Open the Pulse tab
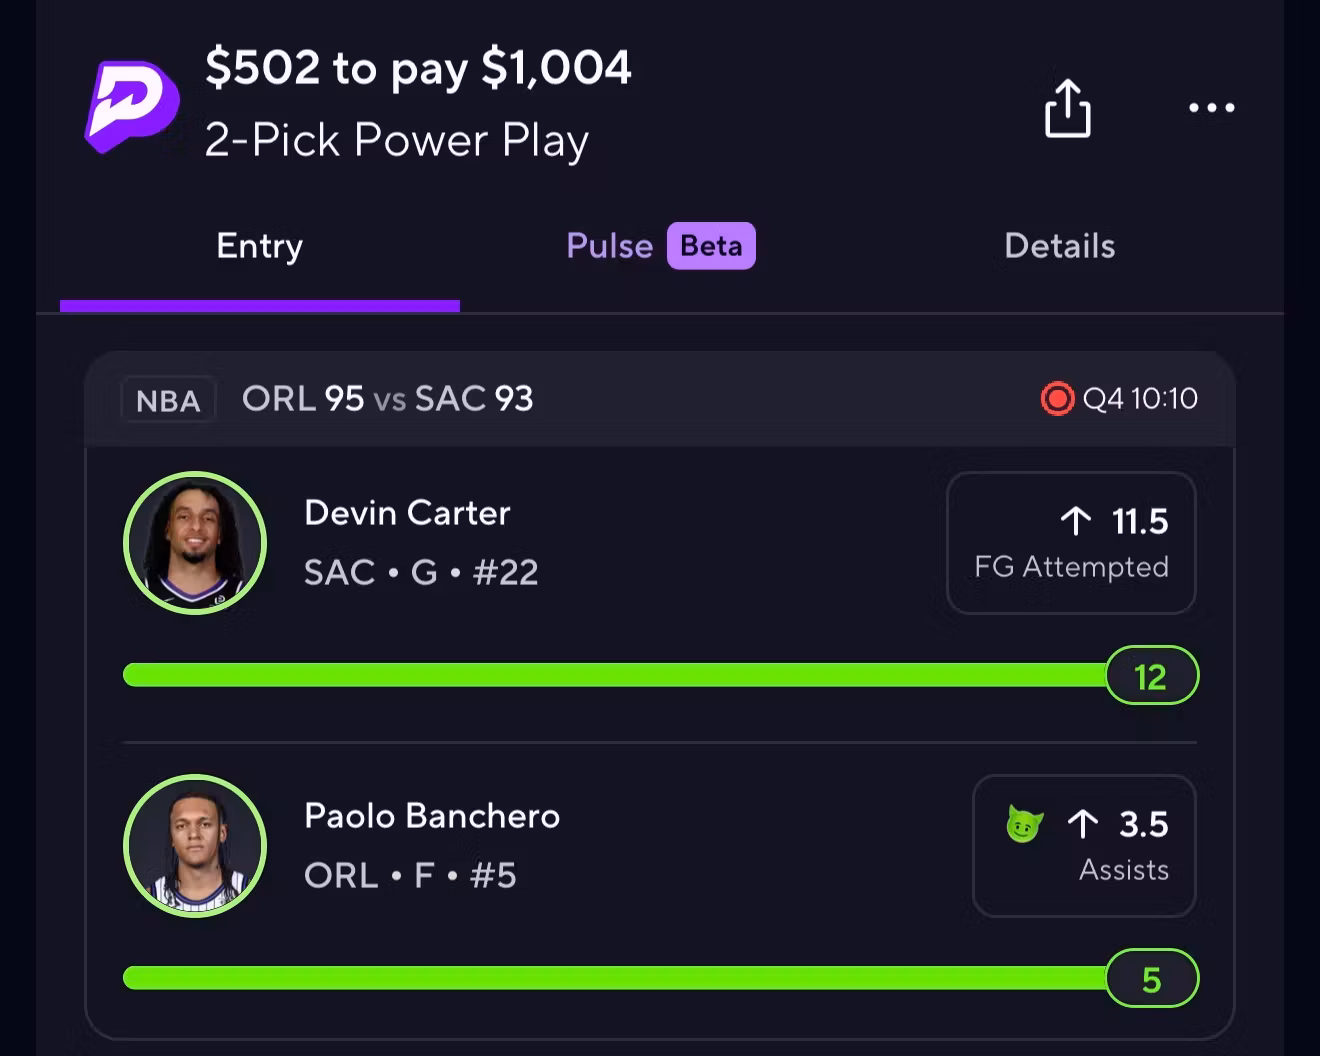1320x1056 pixels. (x=609, y=246)
